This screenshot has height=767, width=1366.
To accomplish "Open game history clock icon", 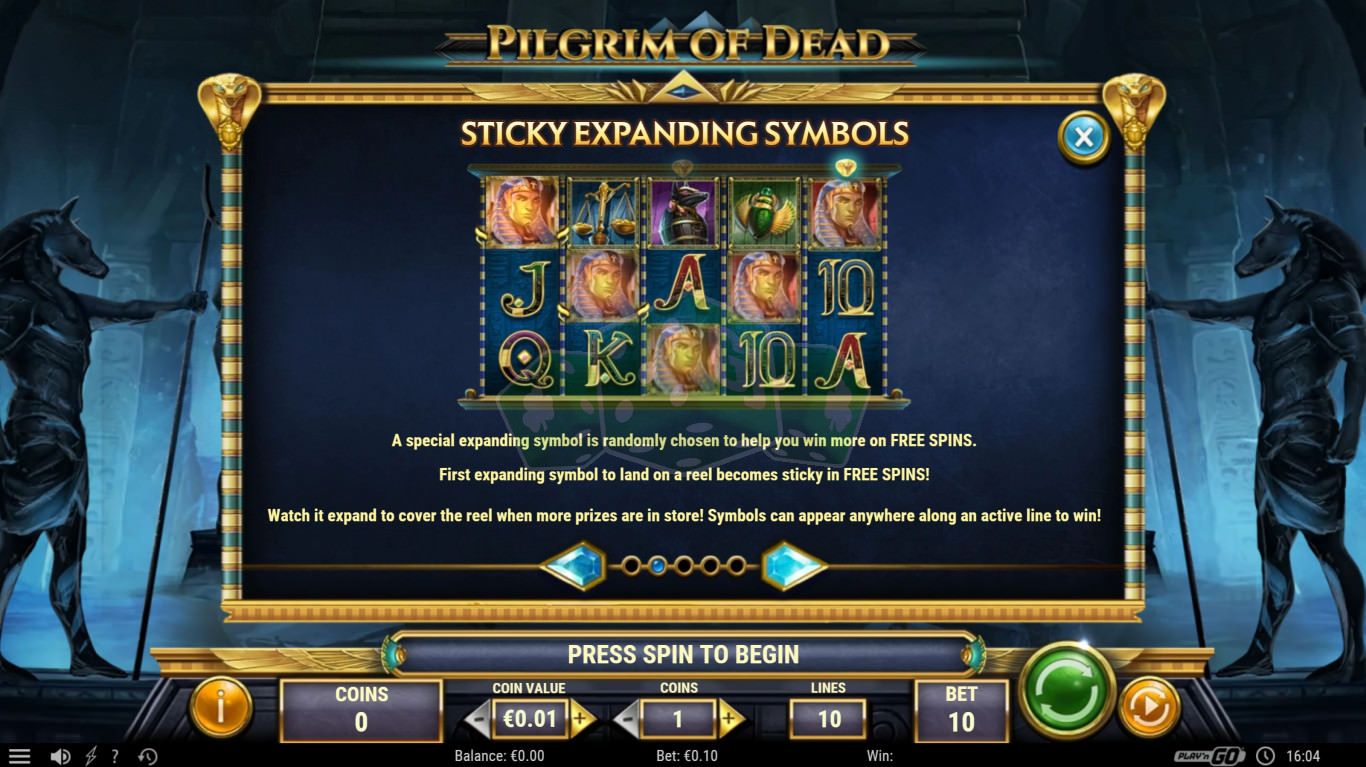I will [x=147, y=757].
